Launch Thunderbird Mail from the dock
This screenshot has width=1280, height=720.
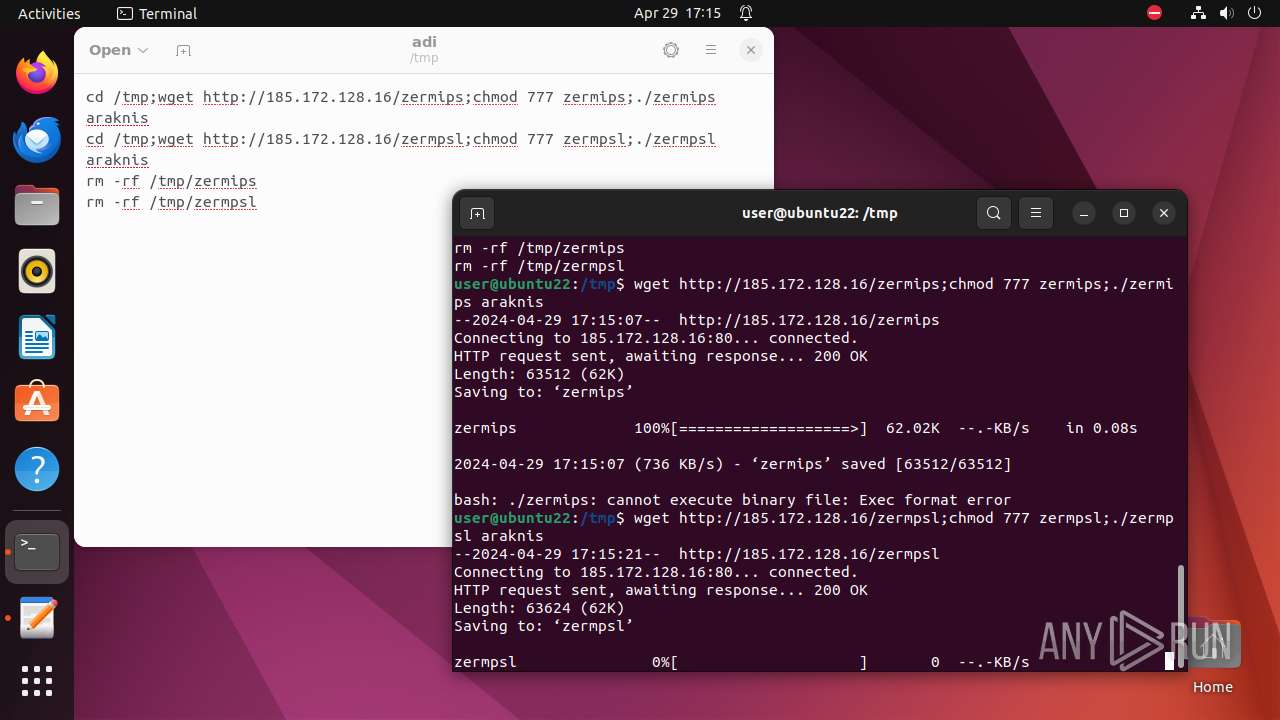(x=37, y=139)
